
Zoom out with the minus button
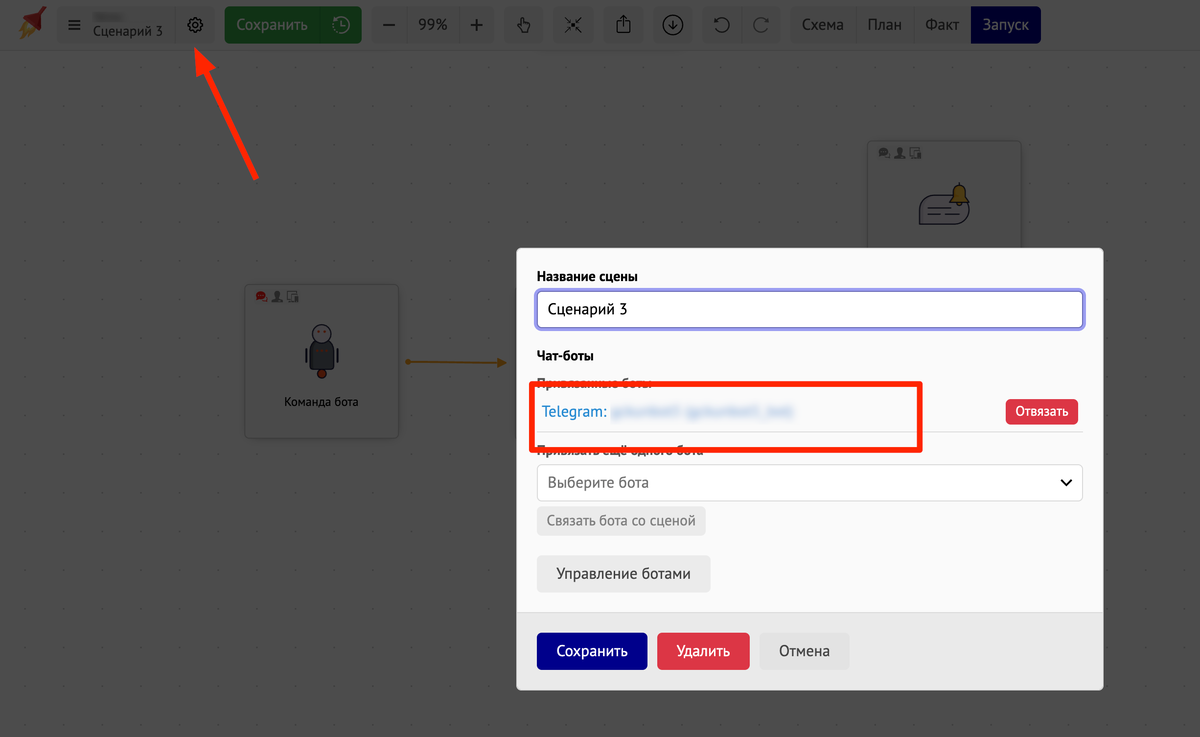(x=389, y=25)
